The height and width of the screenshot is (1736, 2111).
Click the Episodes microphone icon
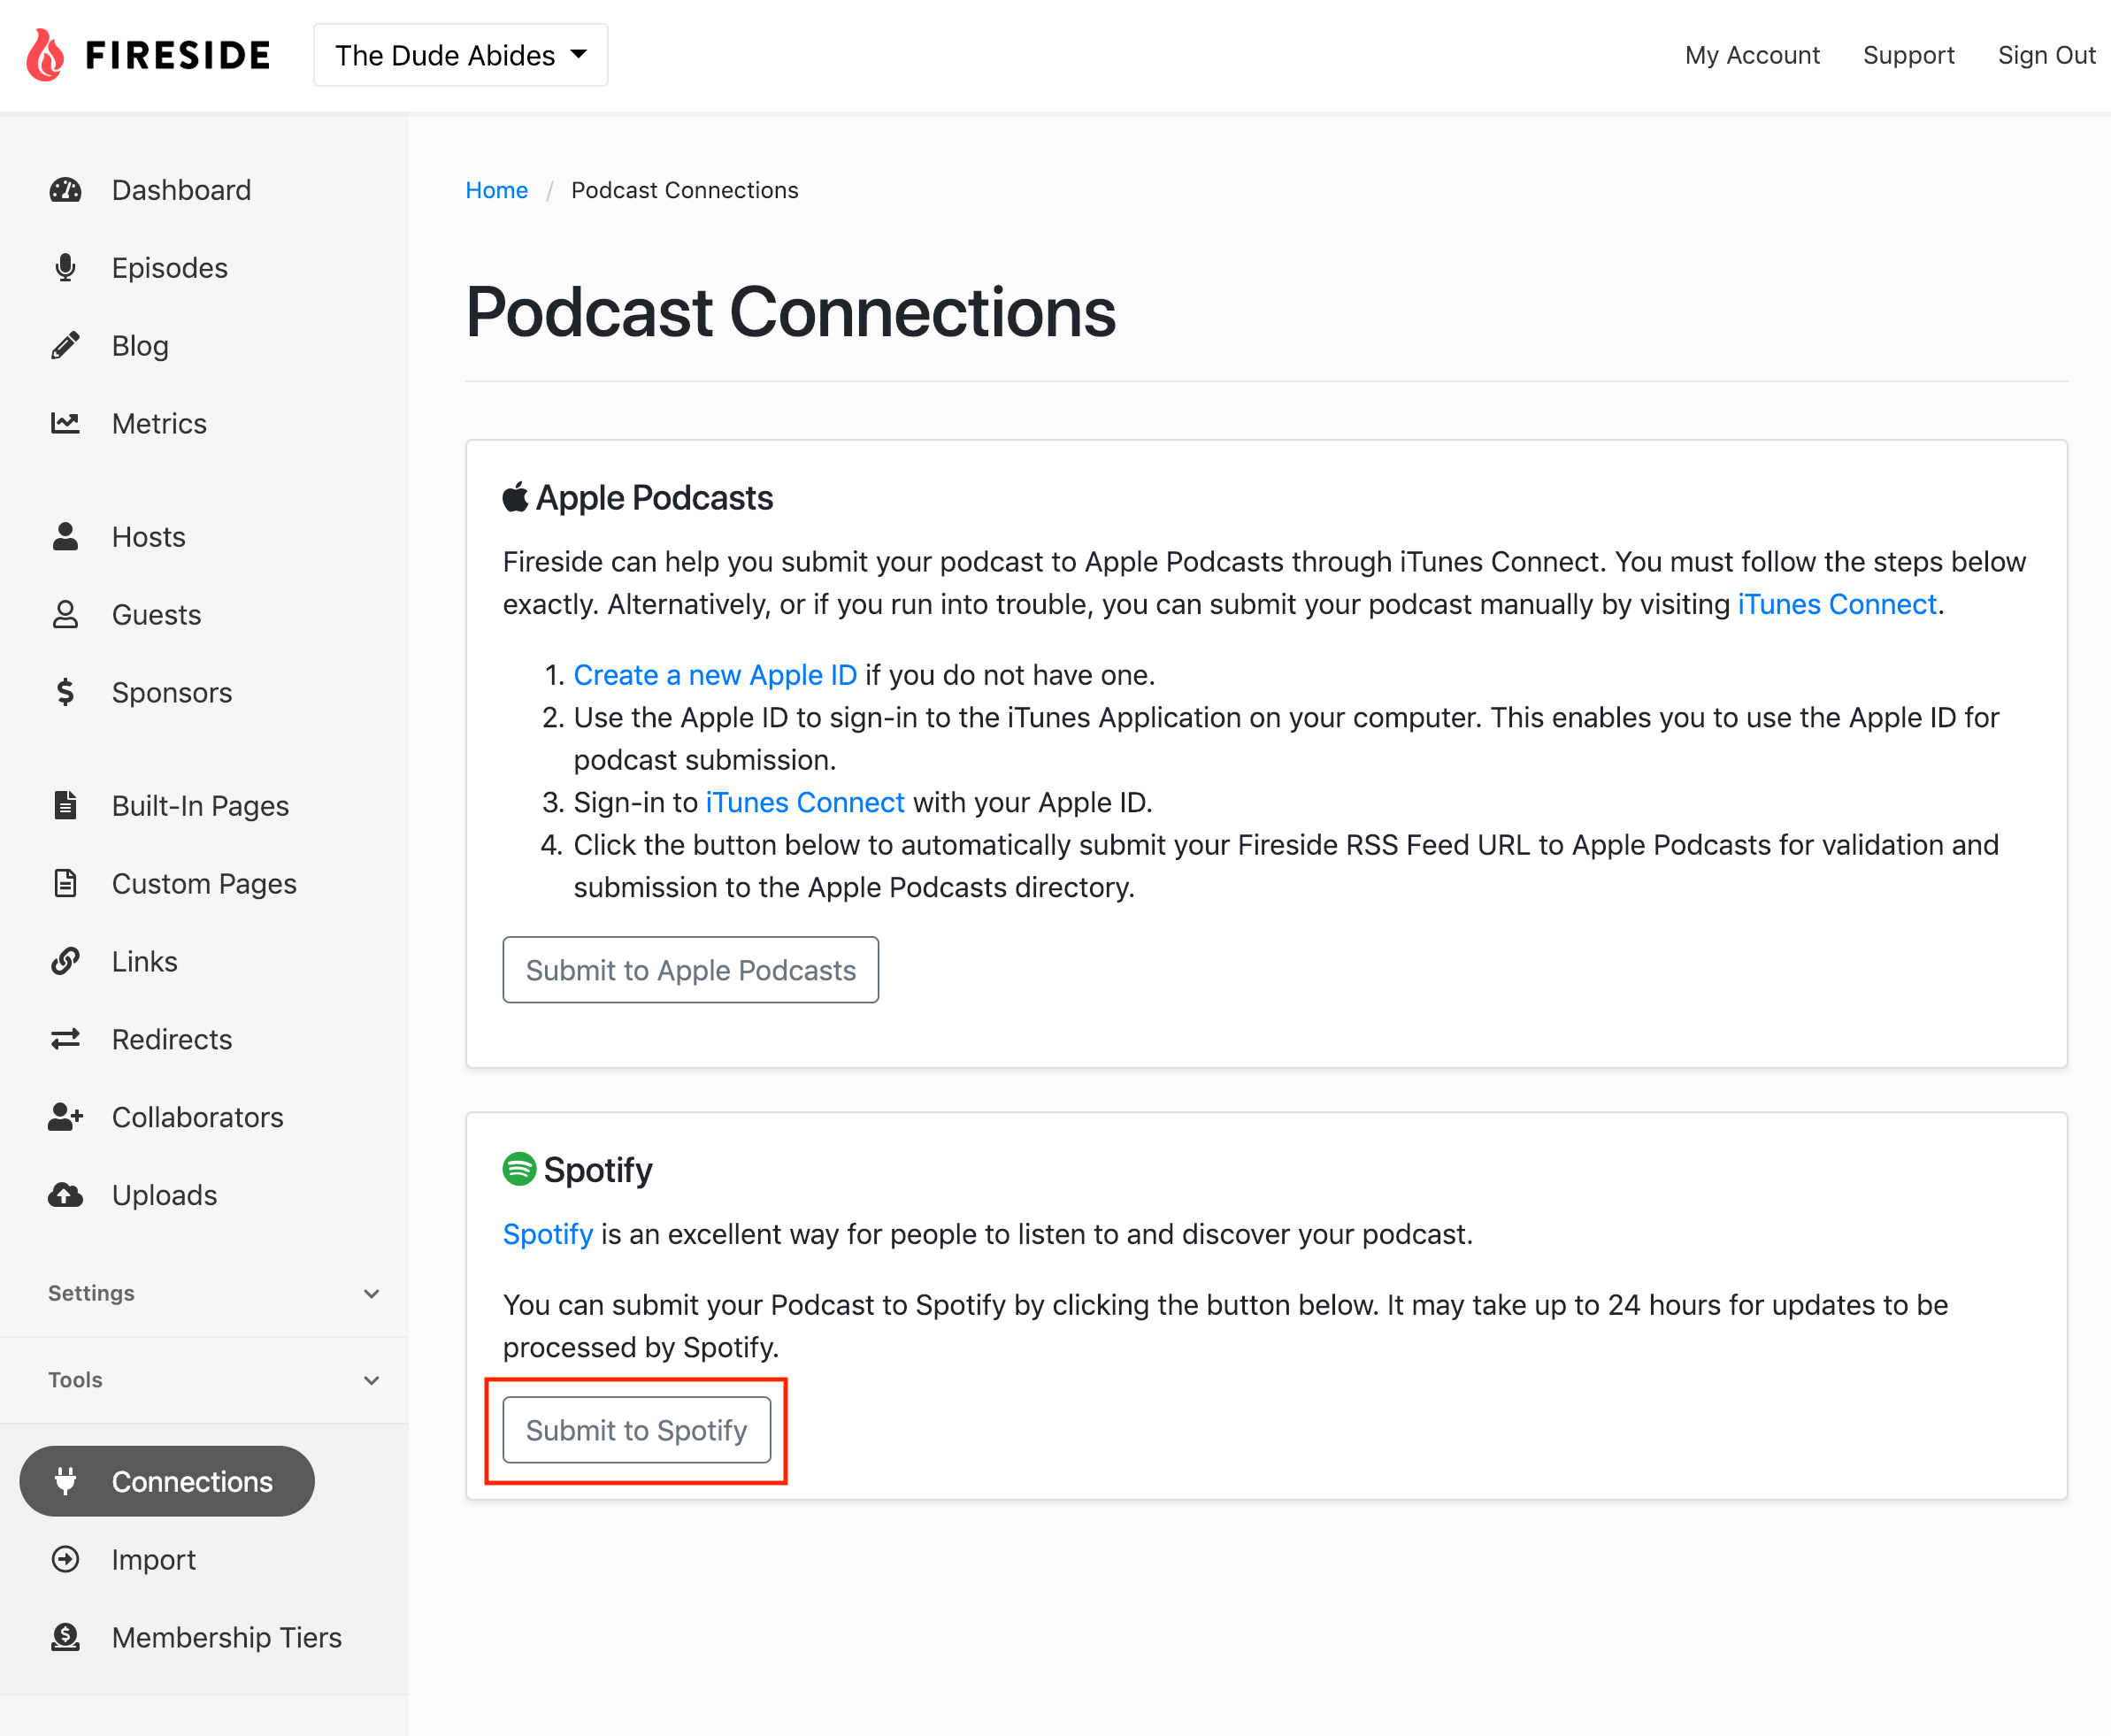pyautogui.click(x=66, y=268)
